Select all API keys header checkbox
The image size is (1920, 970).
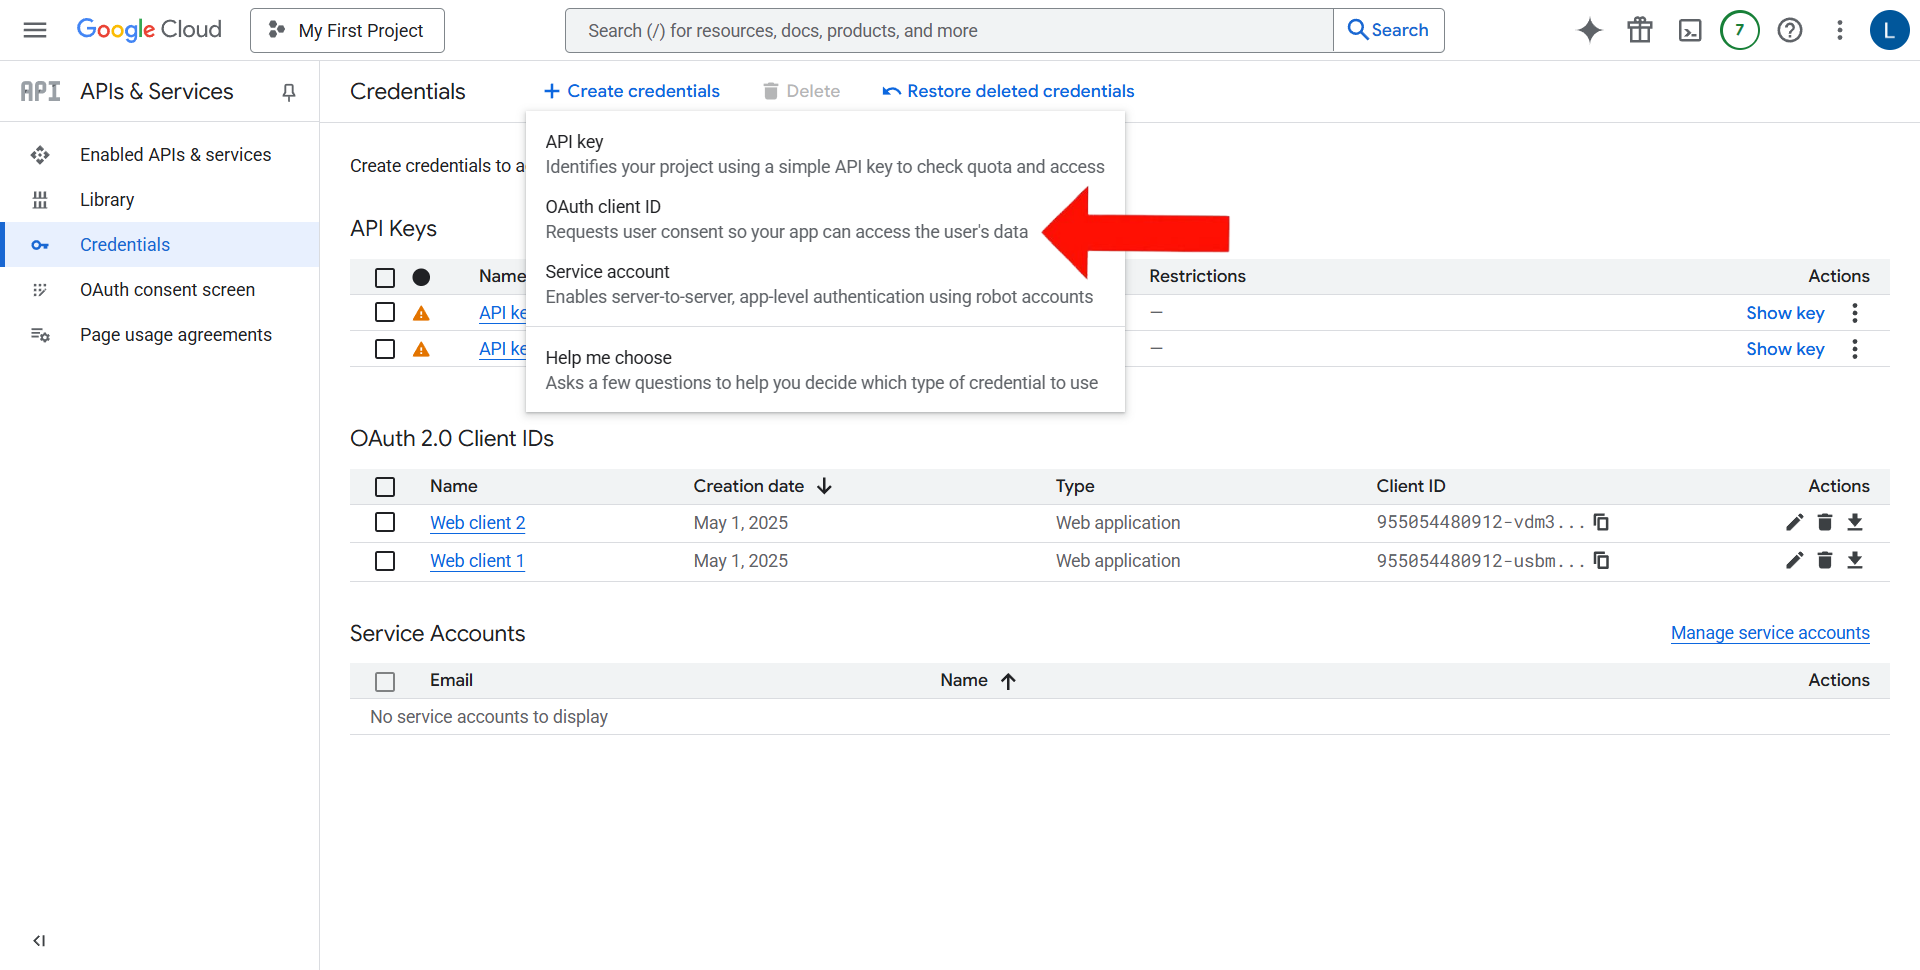(385, 277)
